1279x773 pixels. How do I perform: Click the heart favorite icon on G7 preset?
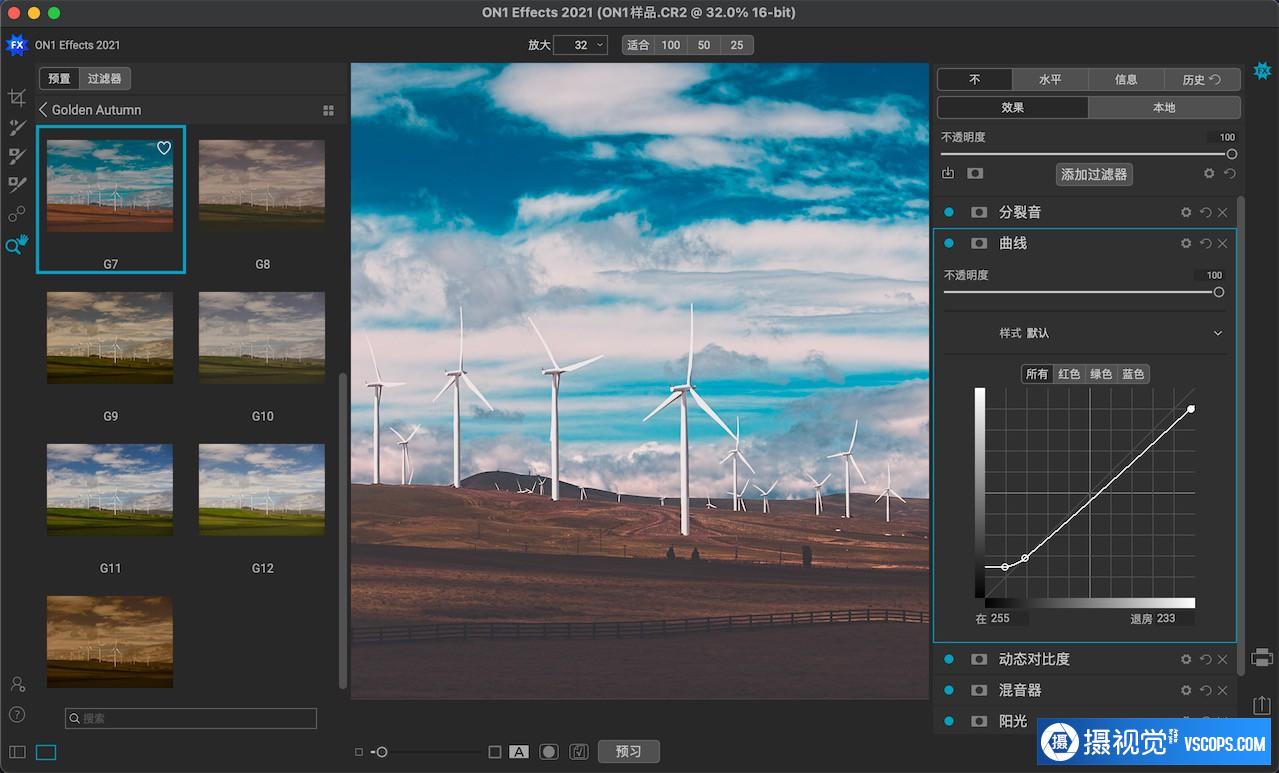(164, 148)
